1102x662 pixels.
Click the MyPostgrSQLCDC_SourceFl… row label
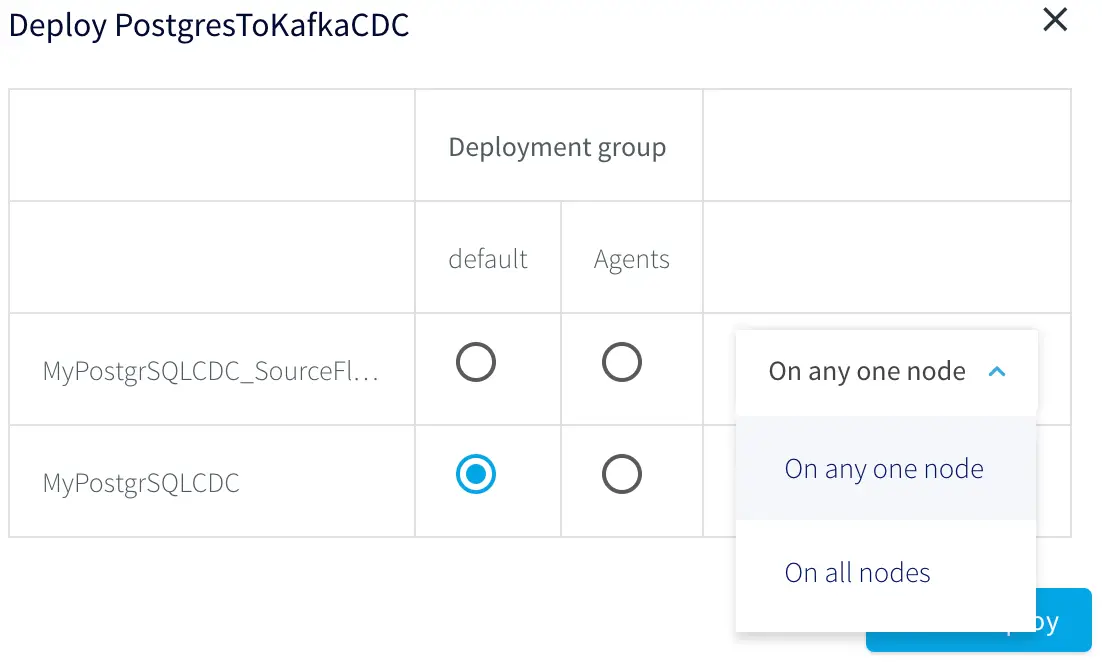(211, 372)
